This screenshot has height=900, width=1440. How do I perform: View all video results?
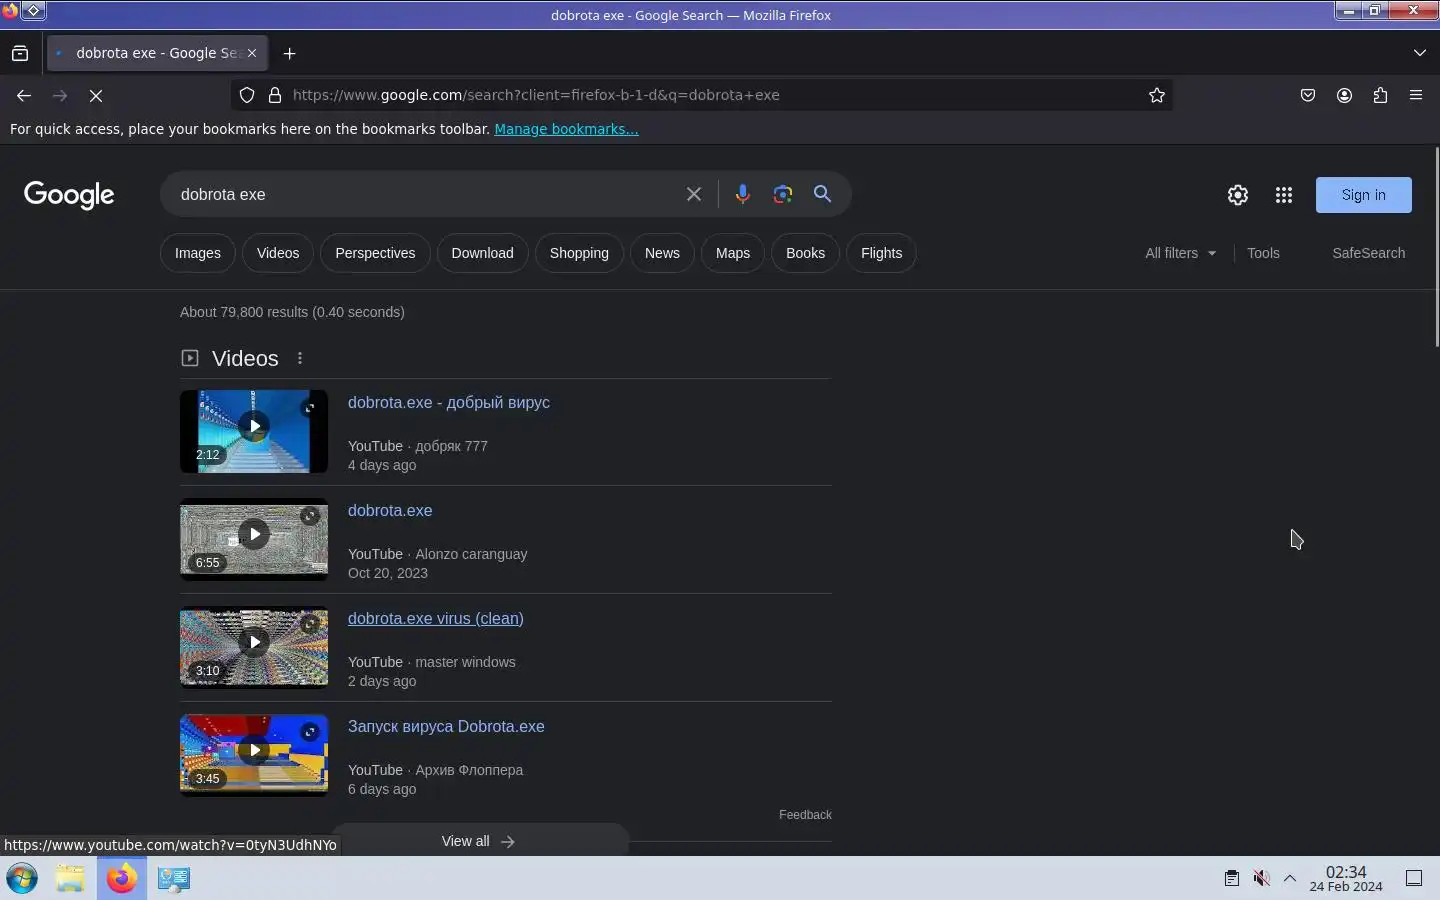[479, 841]
